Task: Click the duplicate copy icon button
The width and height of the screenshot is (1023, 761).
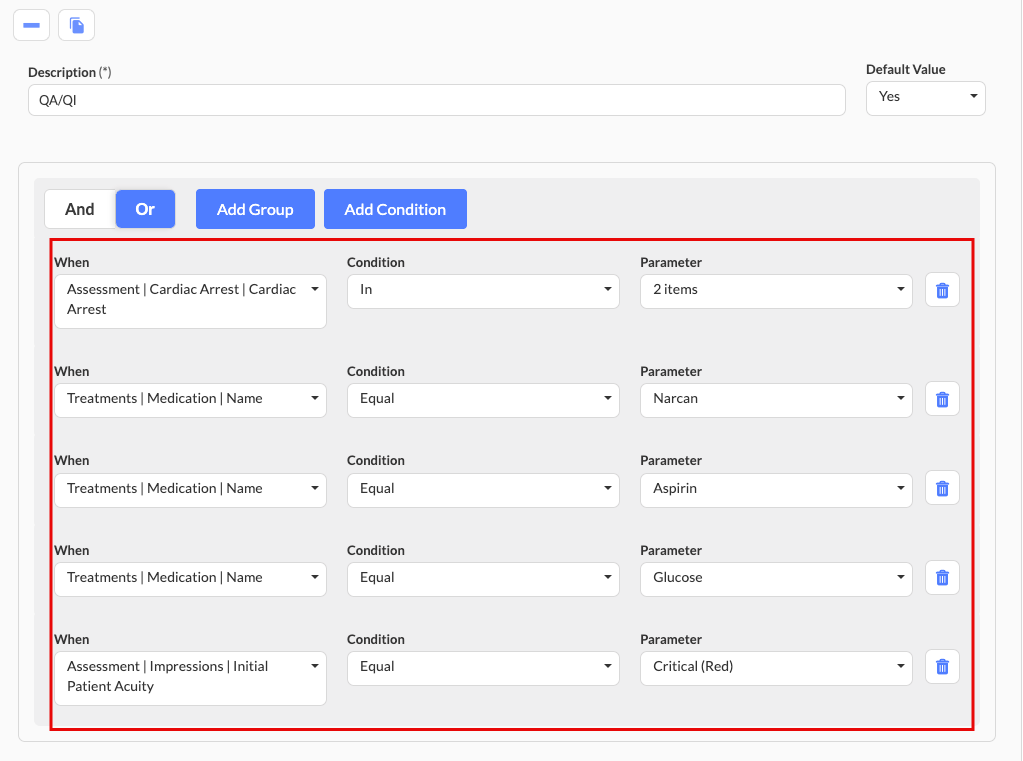Action: click(76, 25)
